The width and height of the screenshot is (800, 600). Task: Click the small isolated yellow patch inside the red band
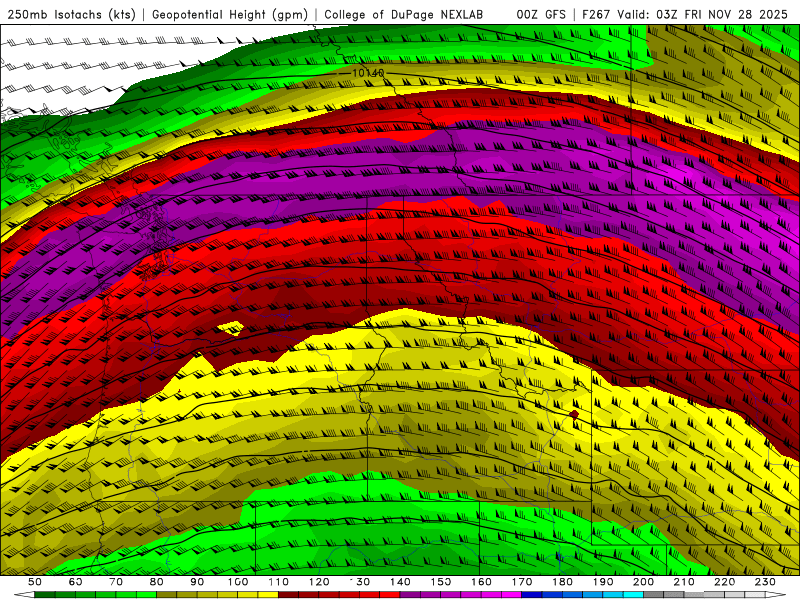point(231,328)
